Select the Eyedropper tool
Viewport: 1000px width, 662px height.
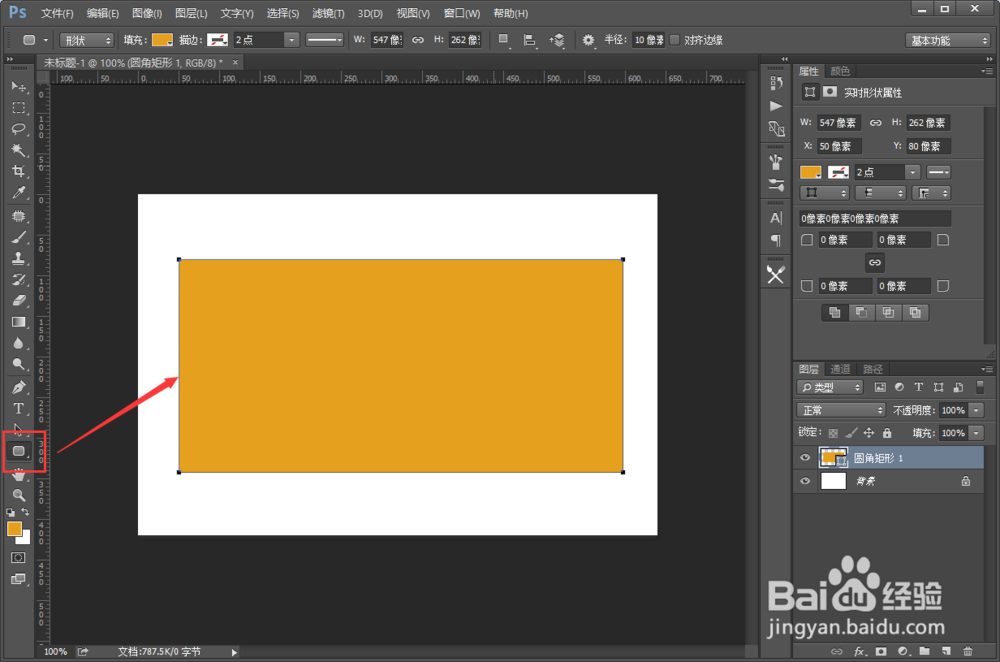click(18, 193)
